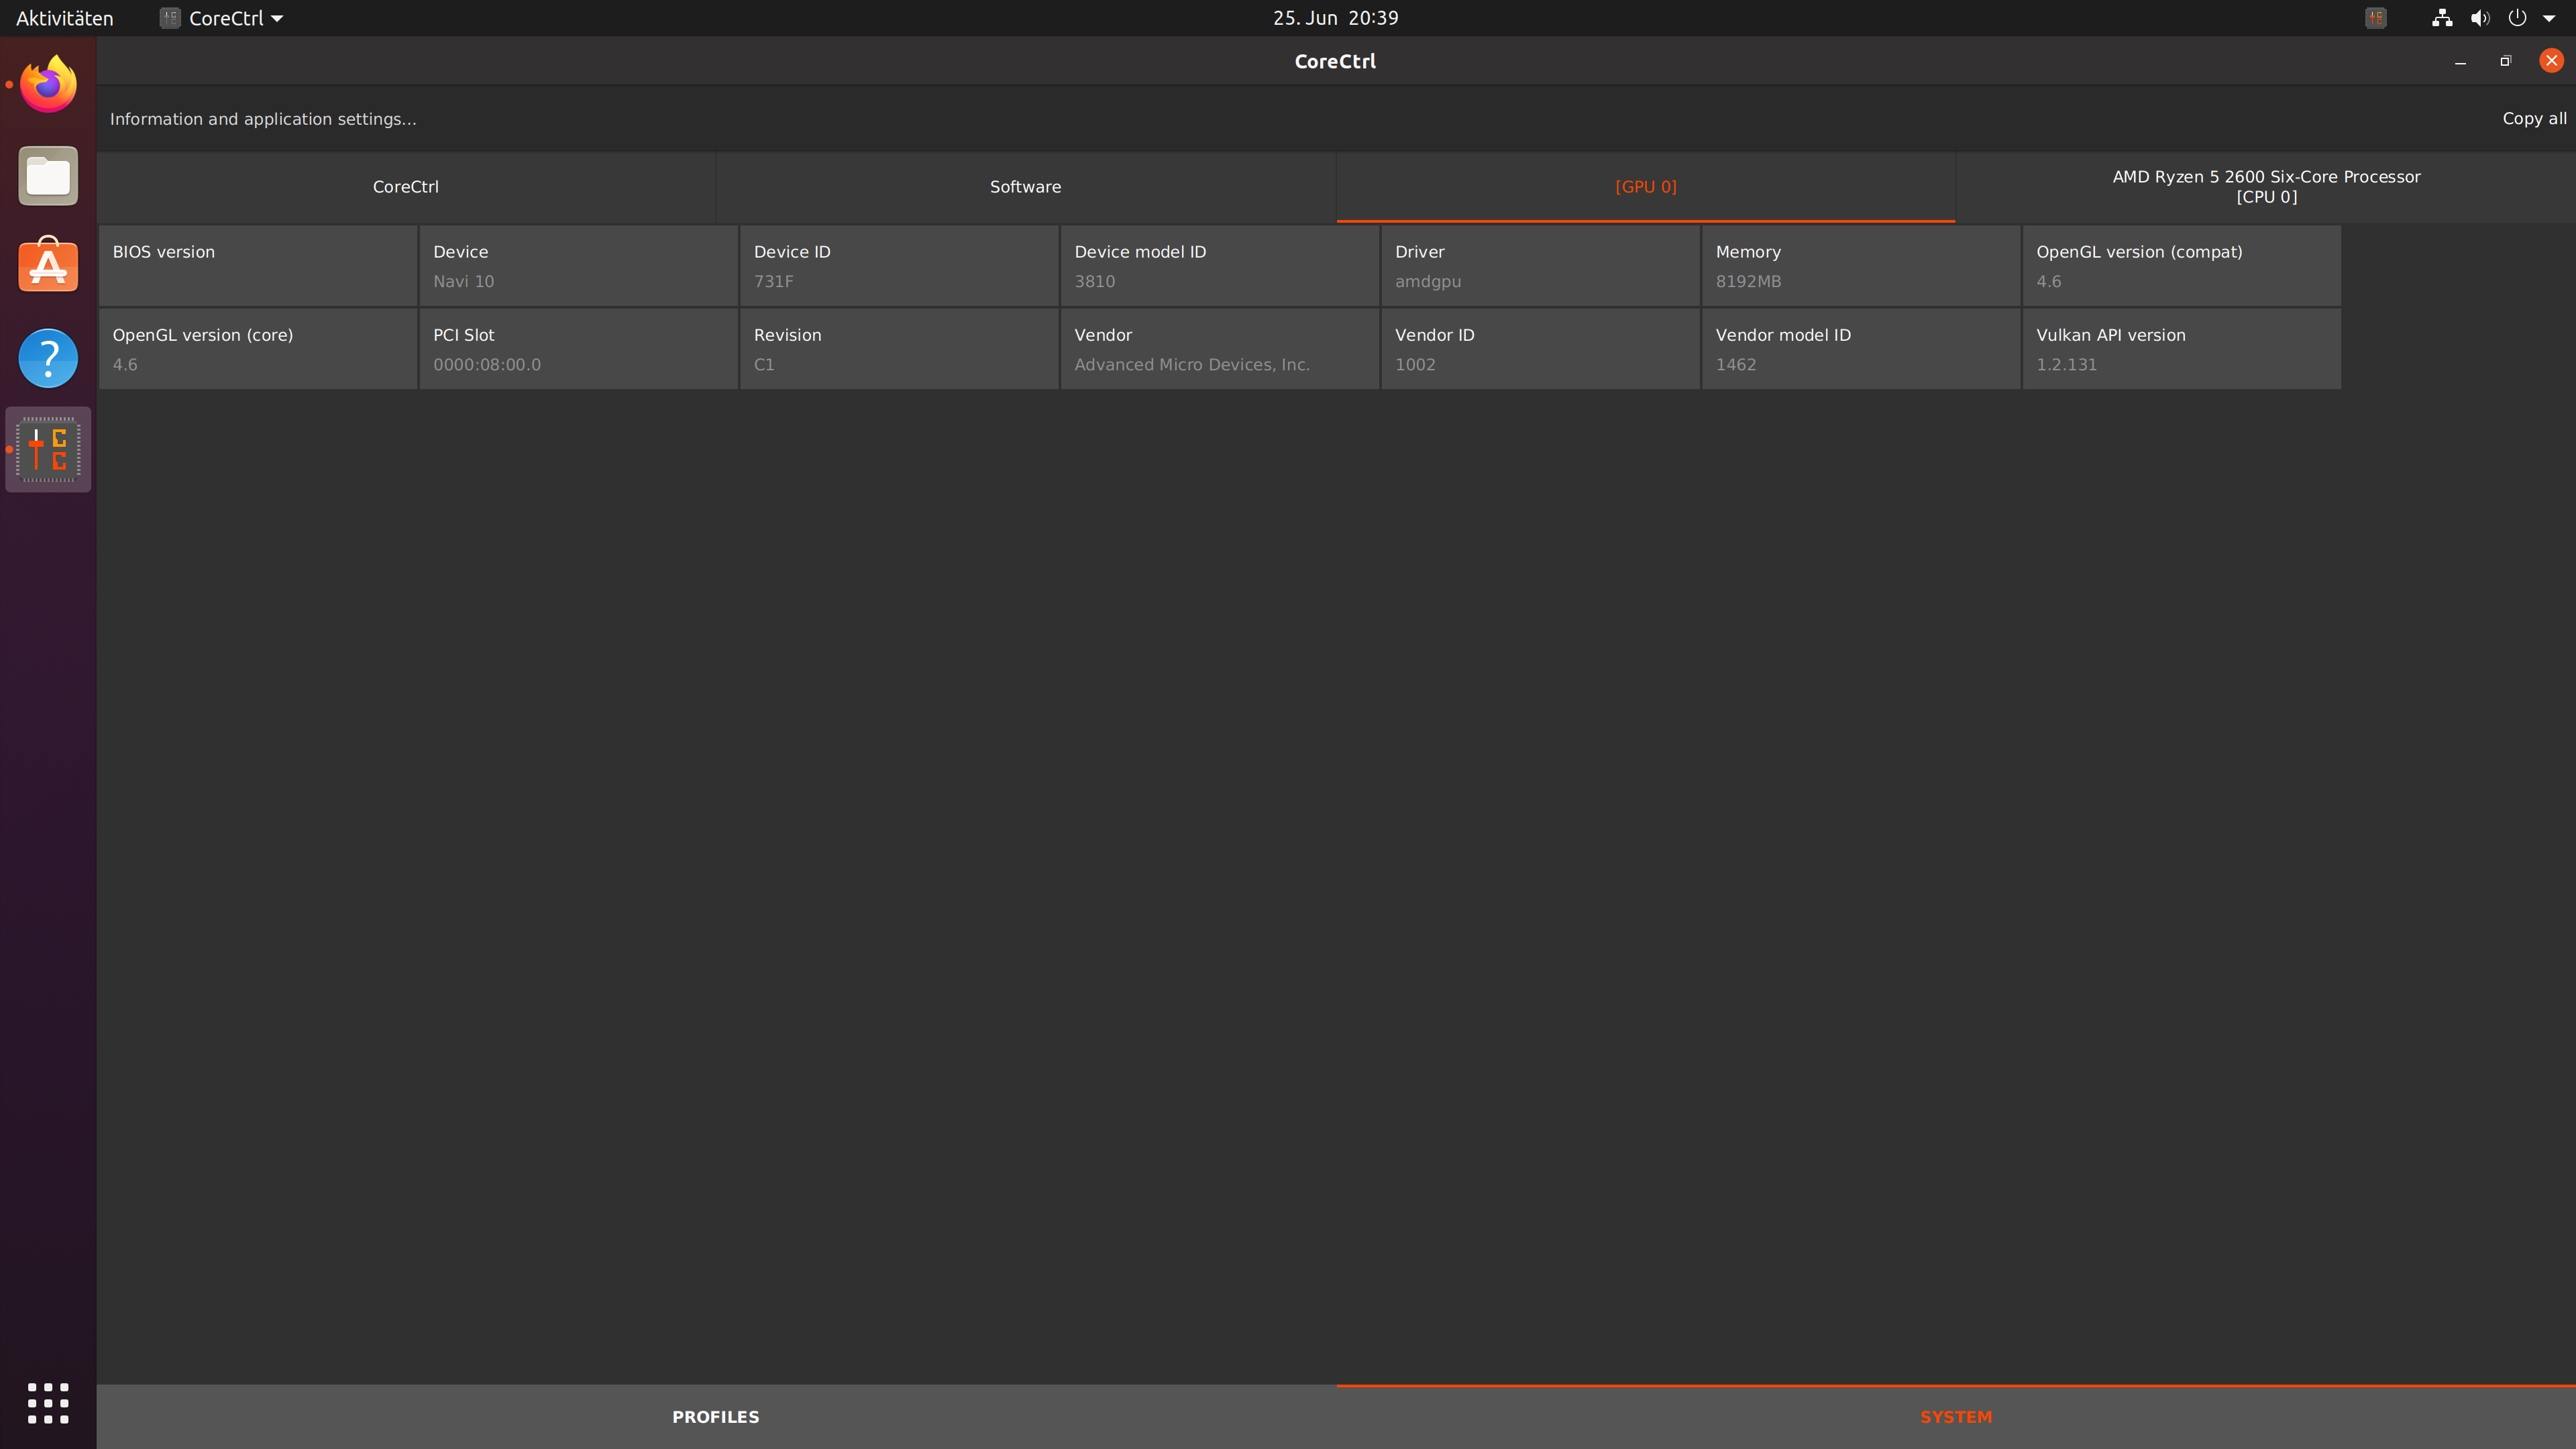Open the network status icon

click(2441, 18)
